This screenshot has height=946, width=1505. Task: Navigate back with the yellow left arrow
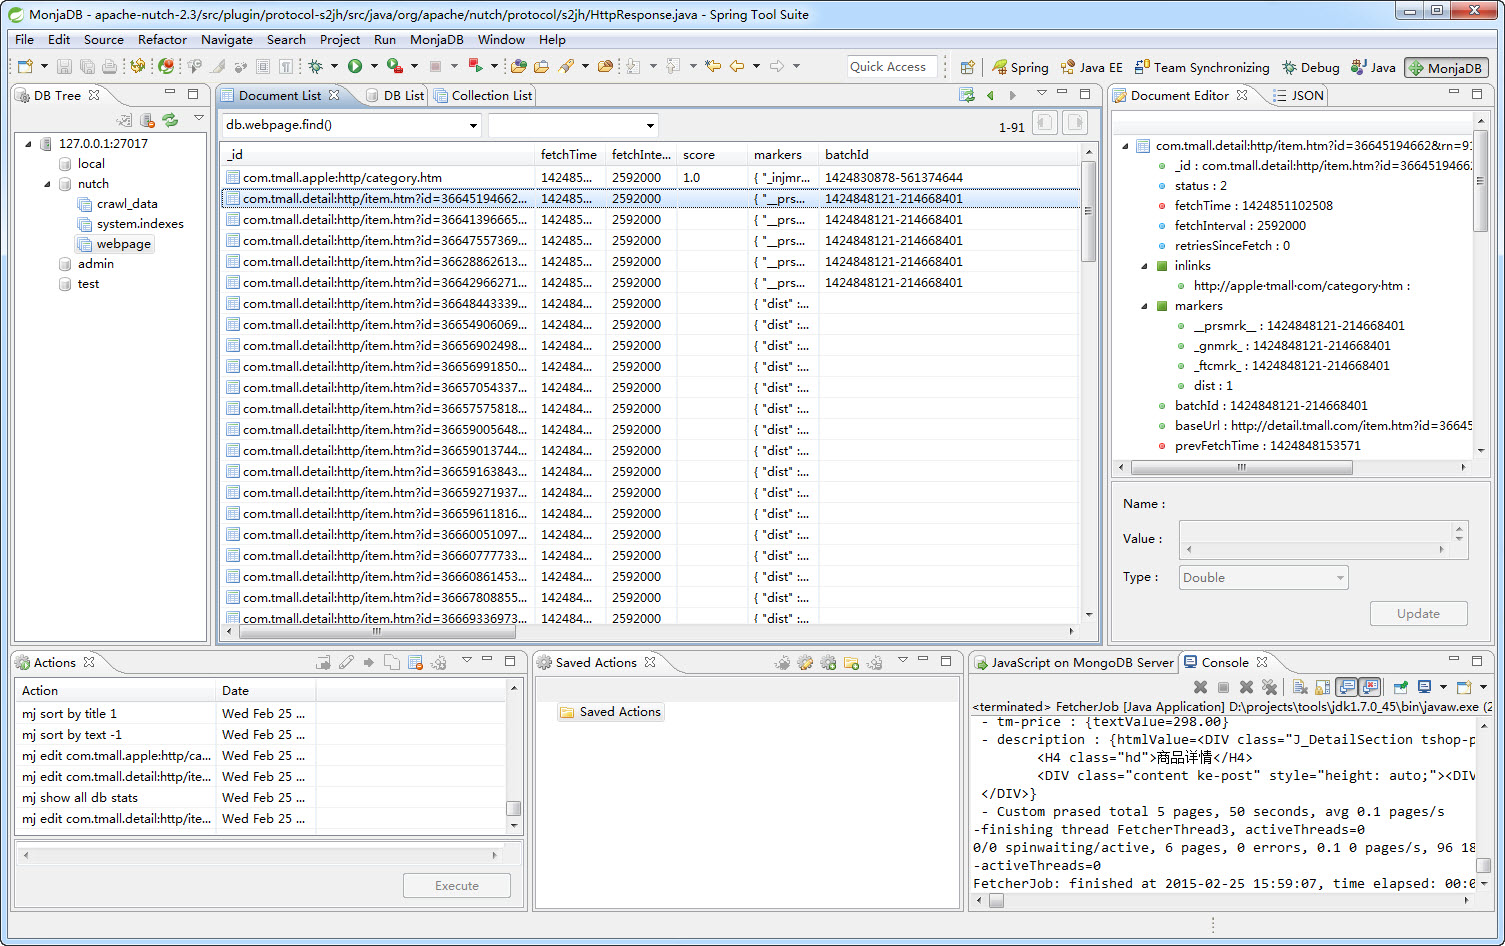coord(737,67)
